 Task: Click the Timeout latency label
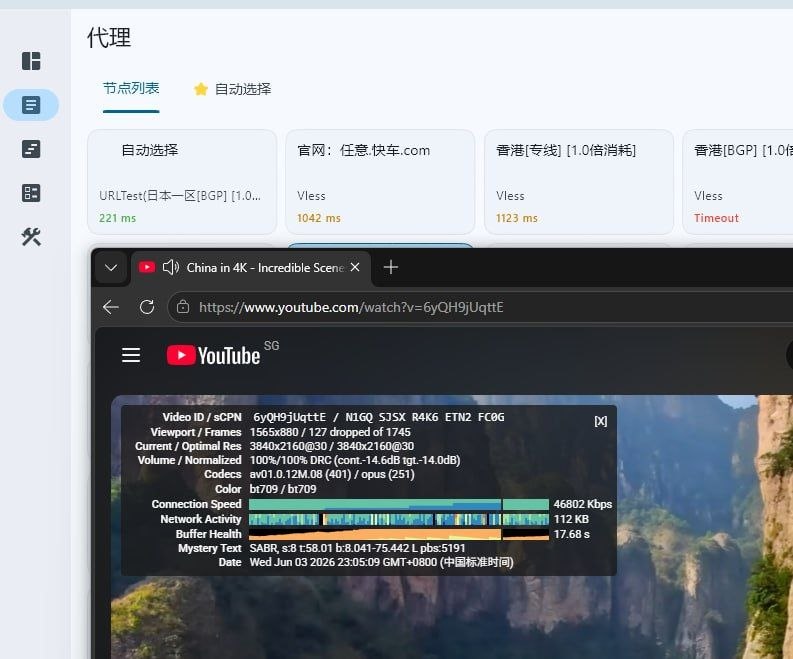point(716,218)
